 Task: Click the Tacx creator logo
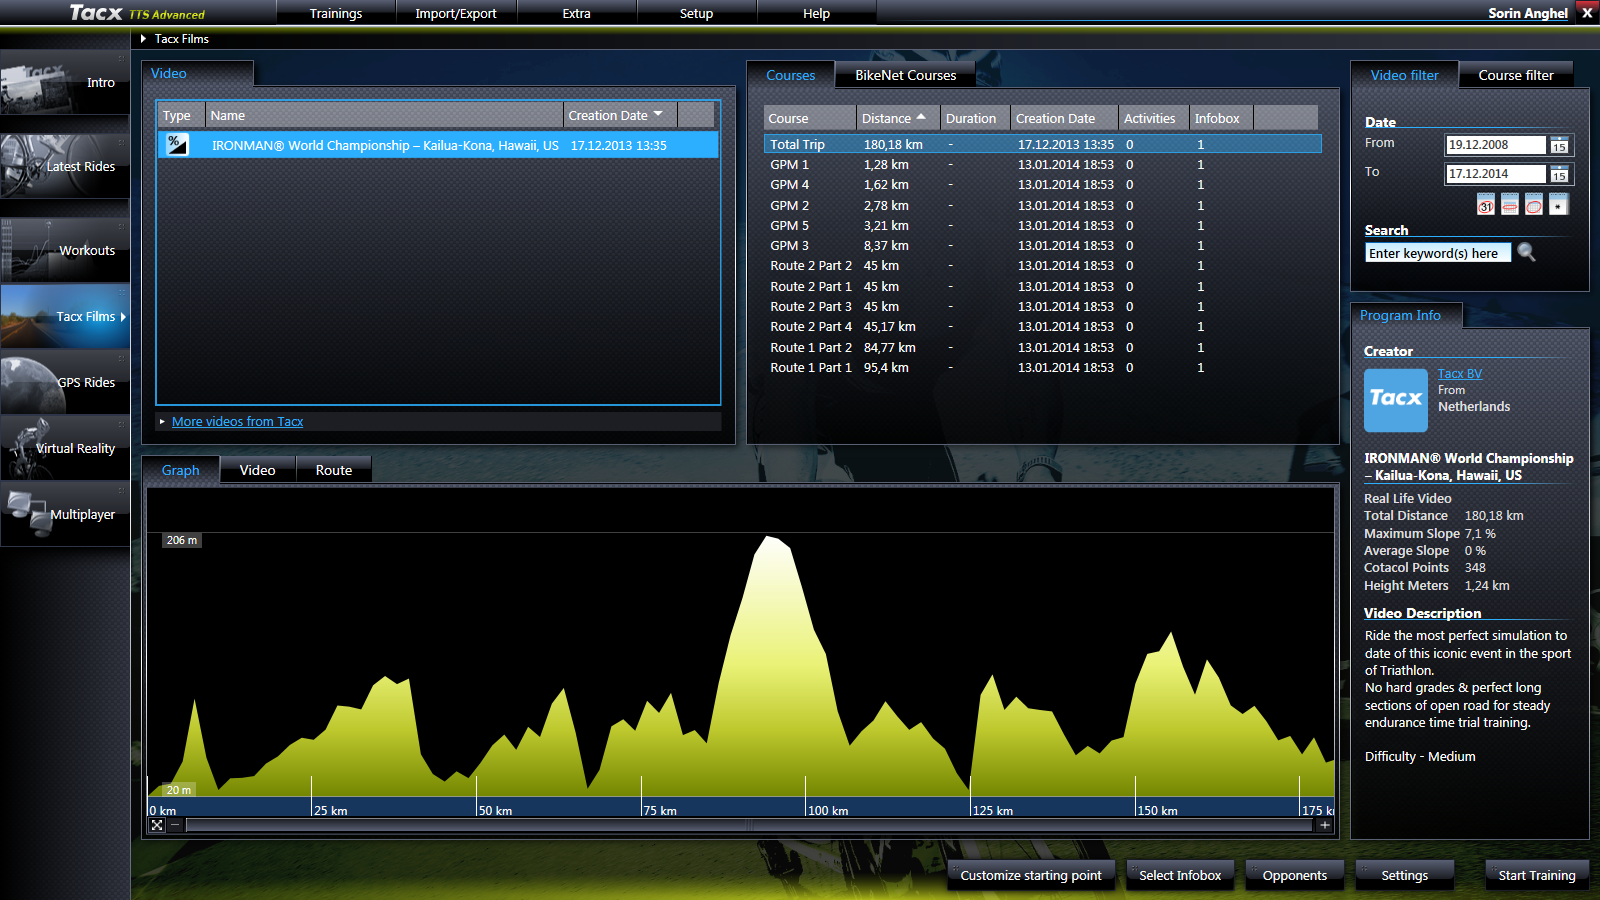click(x=1396, y=400)
